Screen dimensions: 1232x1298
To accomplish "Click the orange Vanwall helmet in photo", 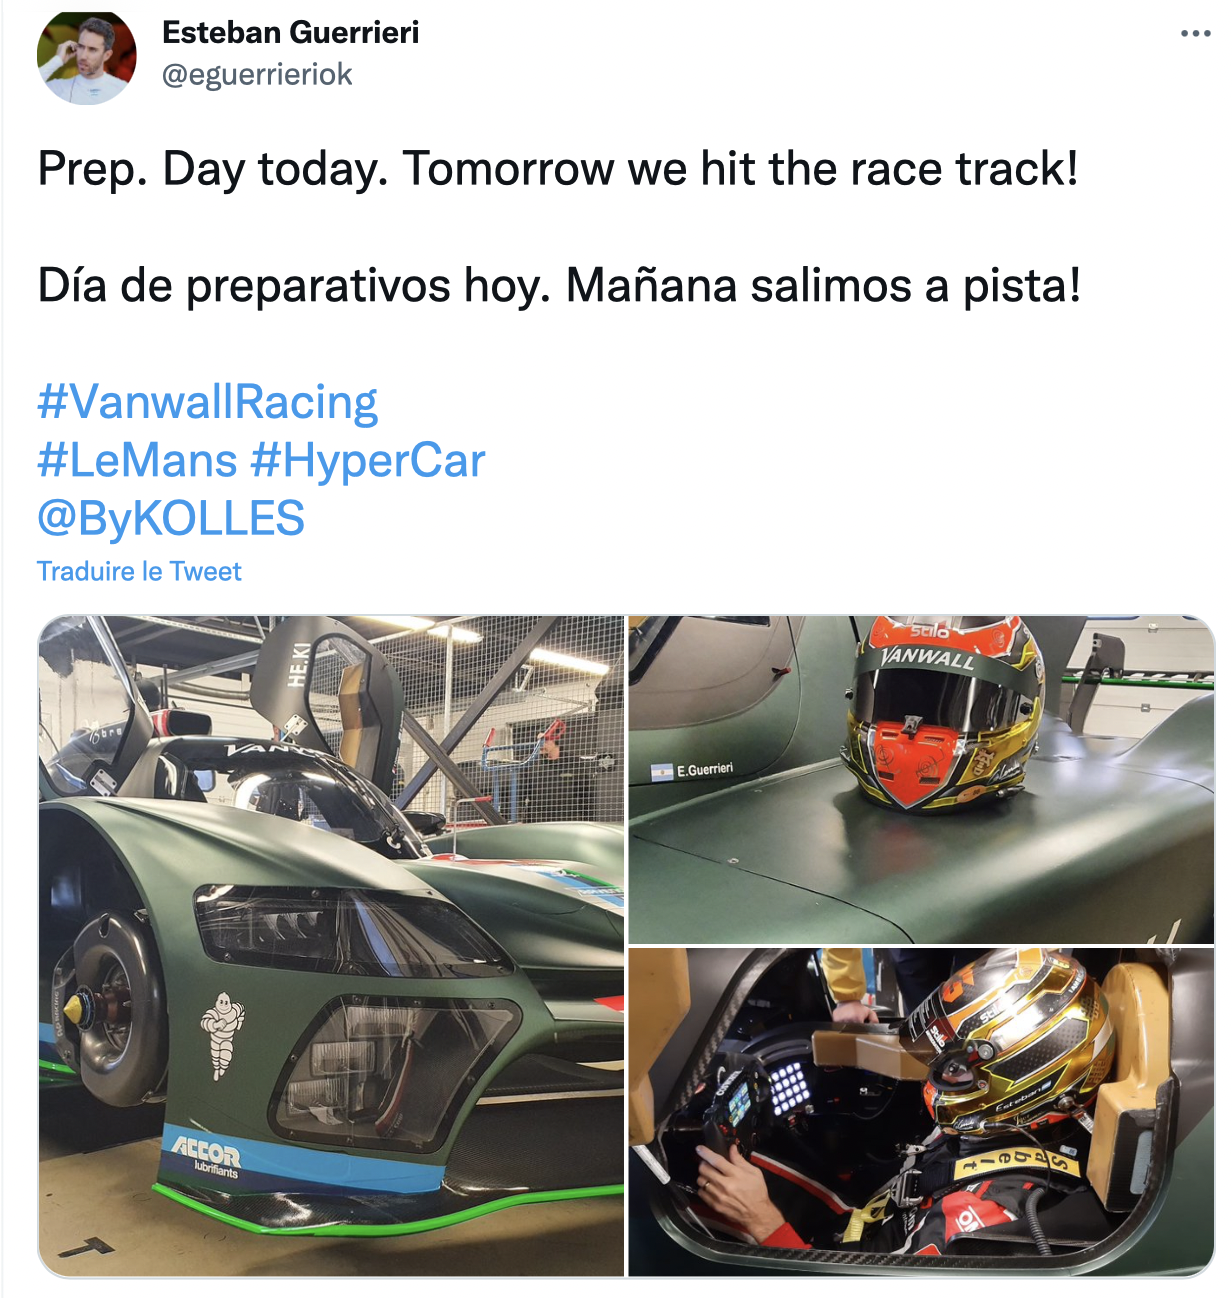I will point(944,711).
